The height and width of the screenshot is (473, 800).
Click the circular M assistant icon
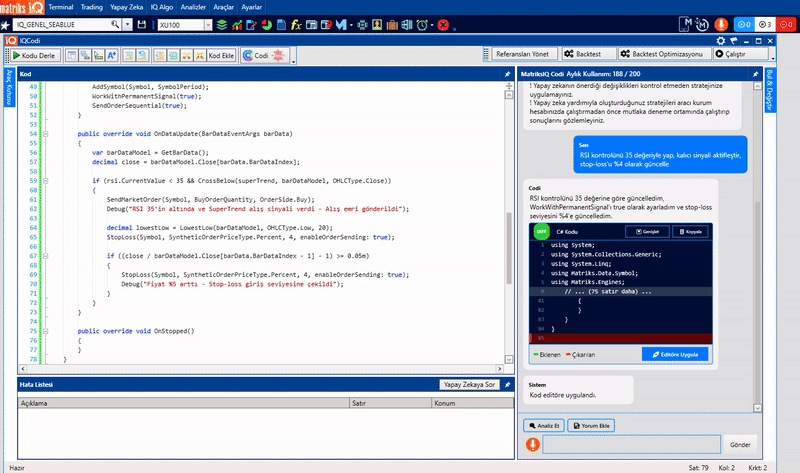click(x=702, y=24)
